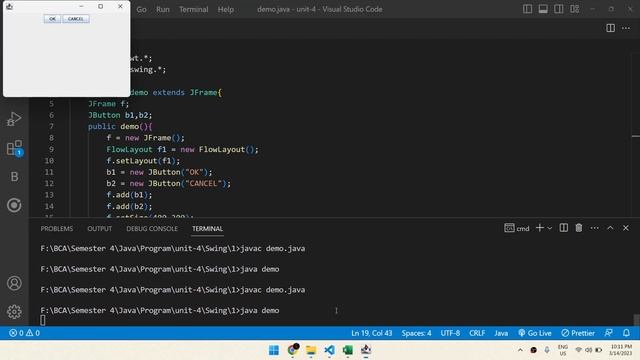The image size is (640, 360).
Task: Click the OK button in Java window
Action: coord(52,19)
